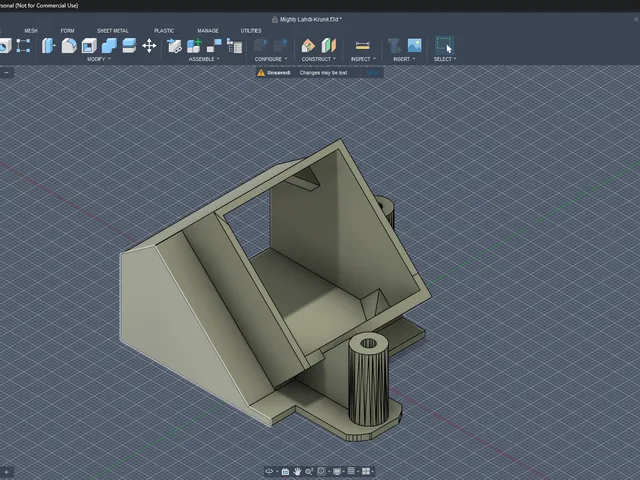Click Save link in Unsaved notification

pyautogui.click(x=373, y=73)
